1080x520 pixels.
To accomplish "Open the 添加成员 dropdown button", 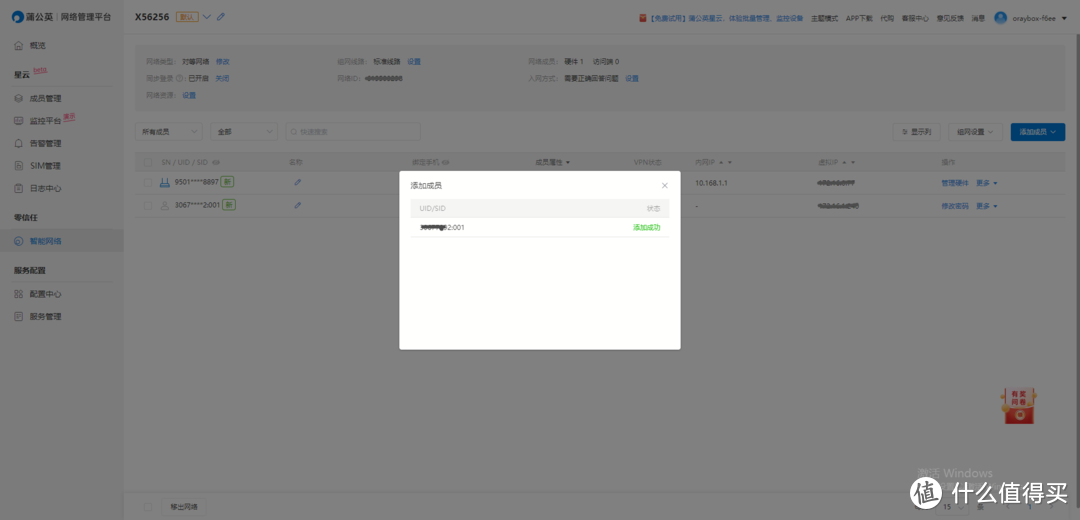I will (x=1037, y=132).
